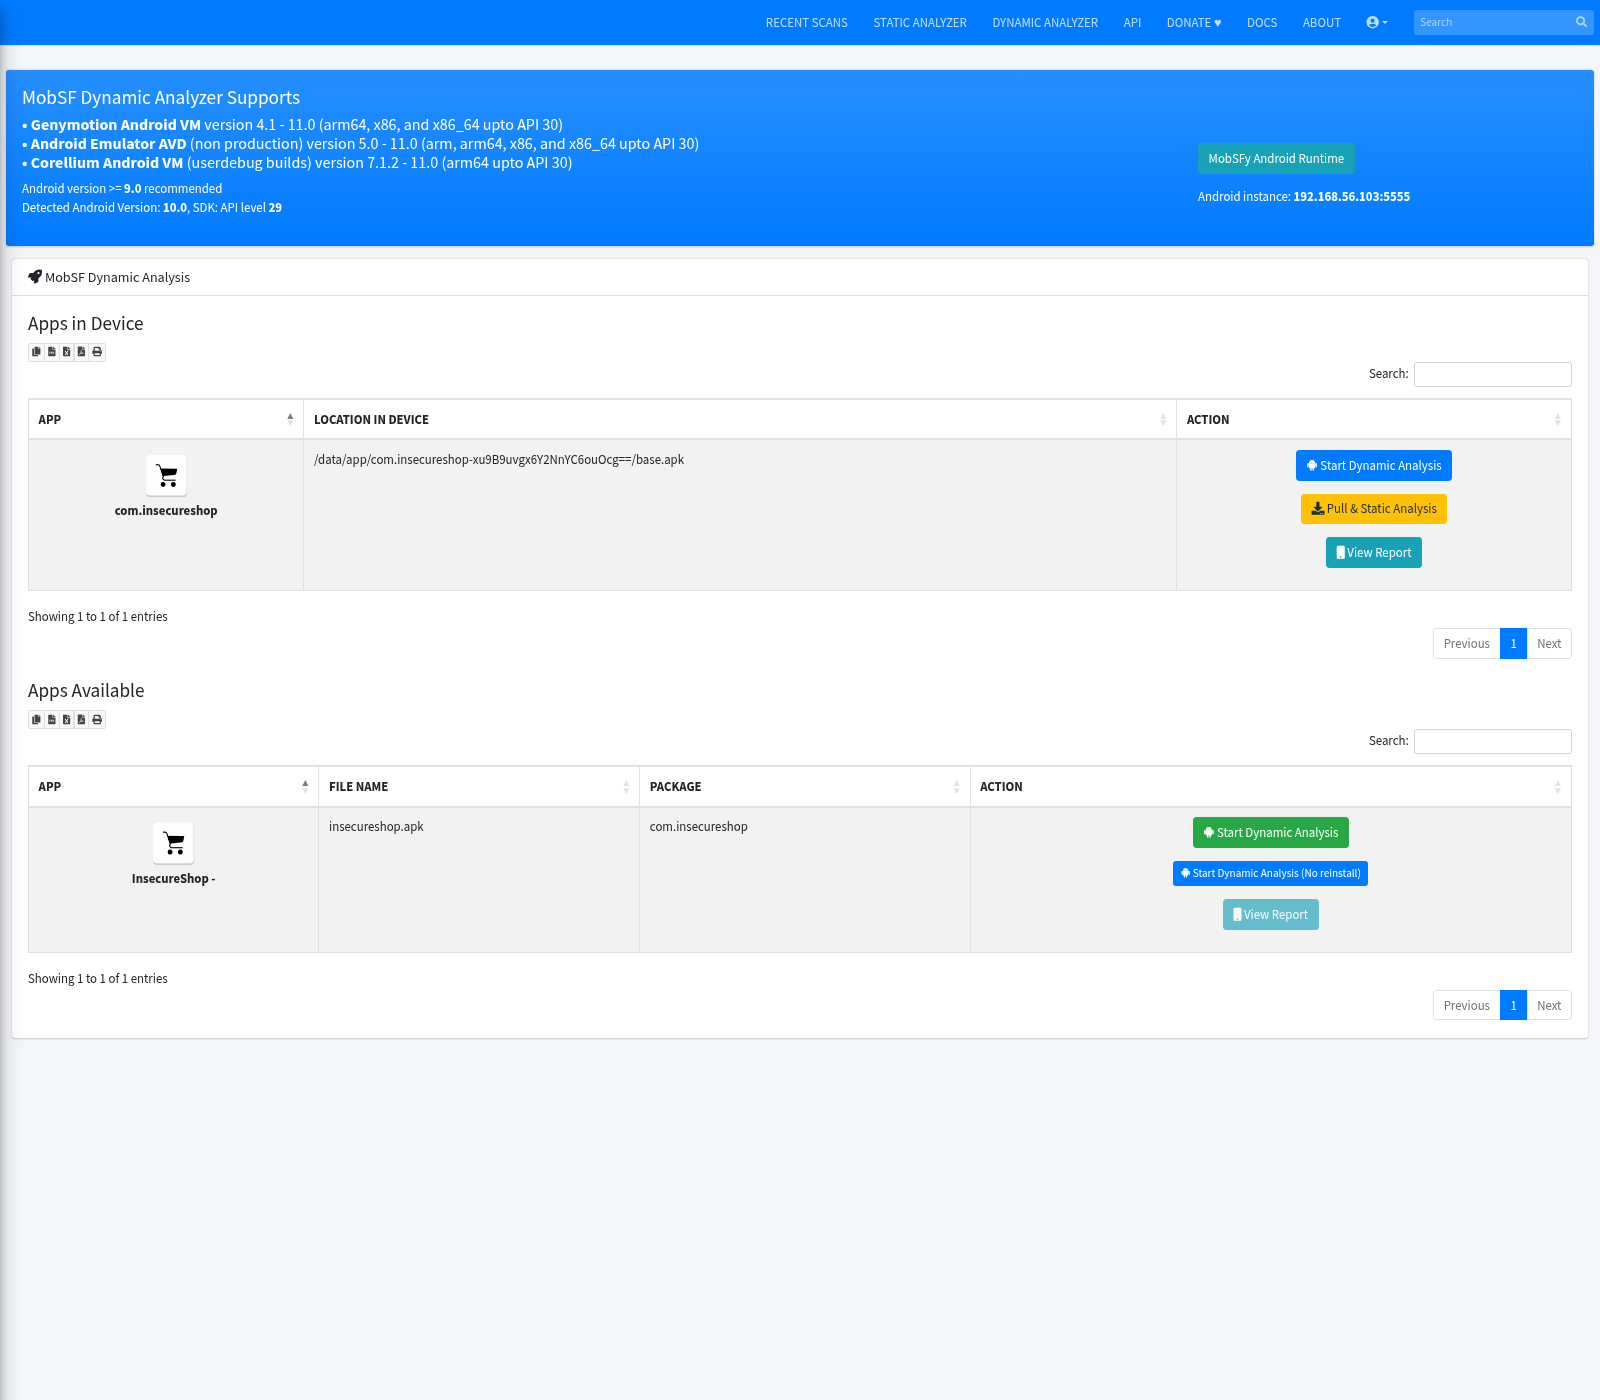Sort Apps in Device by ACTION column
The width and height of the screenshot is (1600, 1400).
click(1374, 420)
